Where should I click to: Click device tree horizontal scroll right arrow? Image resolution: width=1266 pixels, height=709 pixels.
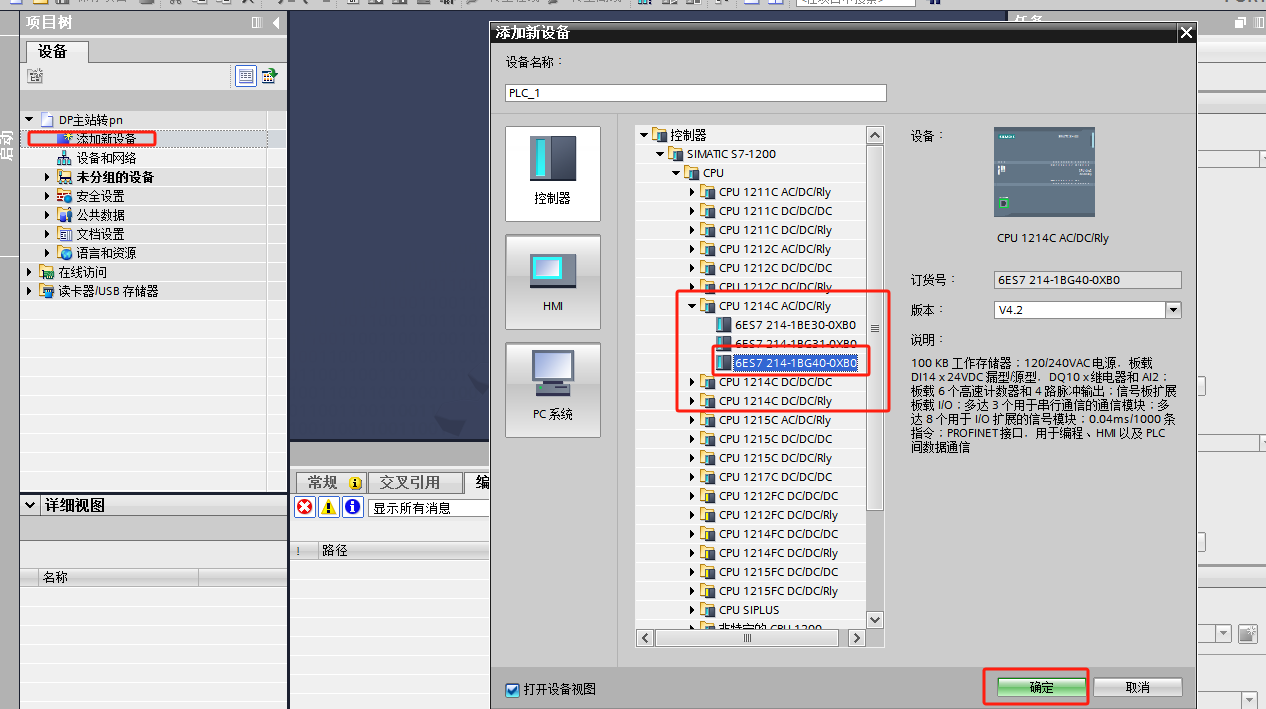(x=857, y=638)
